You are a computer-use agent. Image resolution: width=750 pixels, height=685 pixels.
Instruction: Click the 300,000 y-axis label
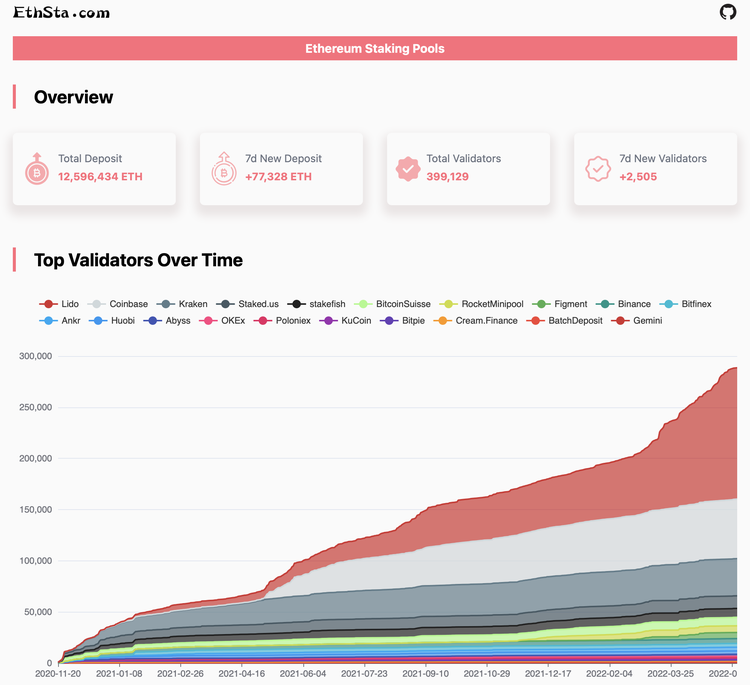point(35,356)
